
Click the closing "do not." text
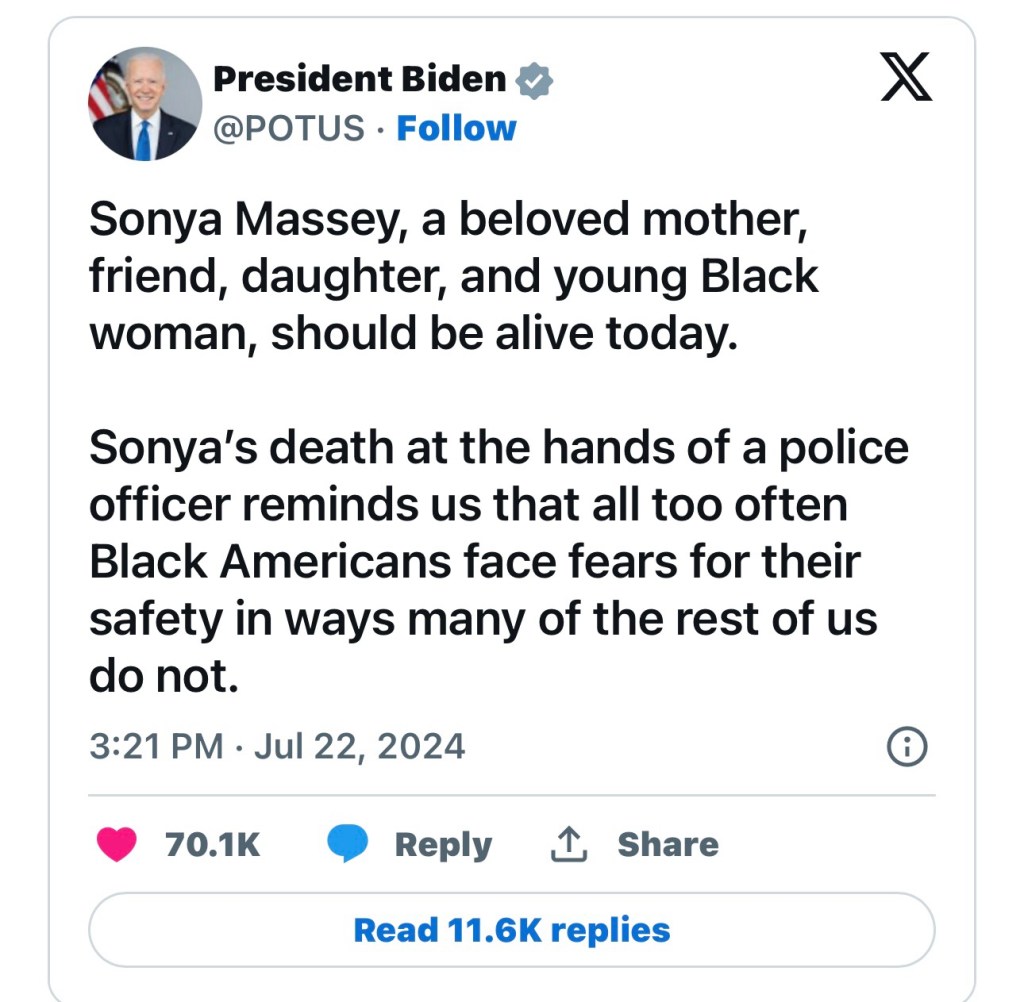164,676
